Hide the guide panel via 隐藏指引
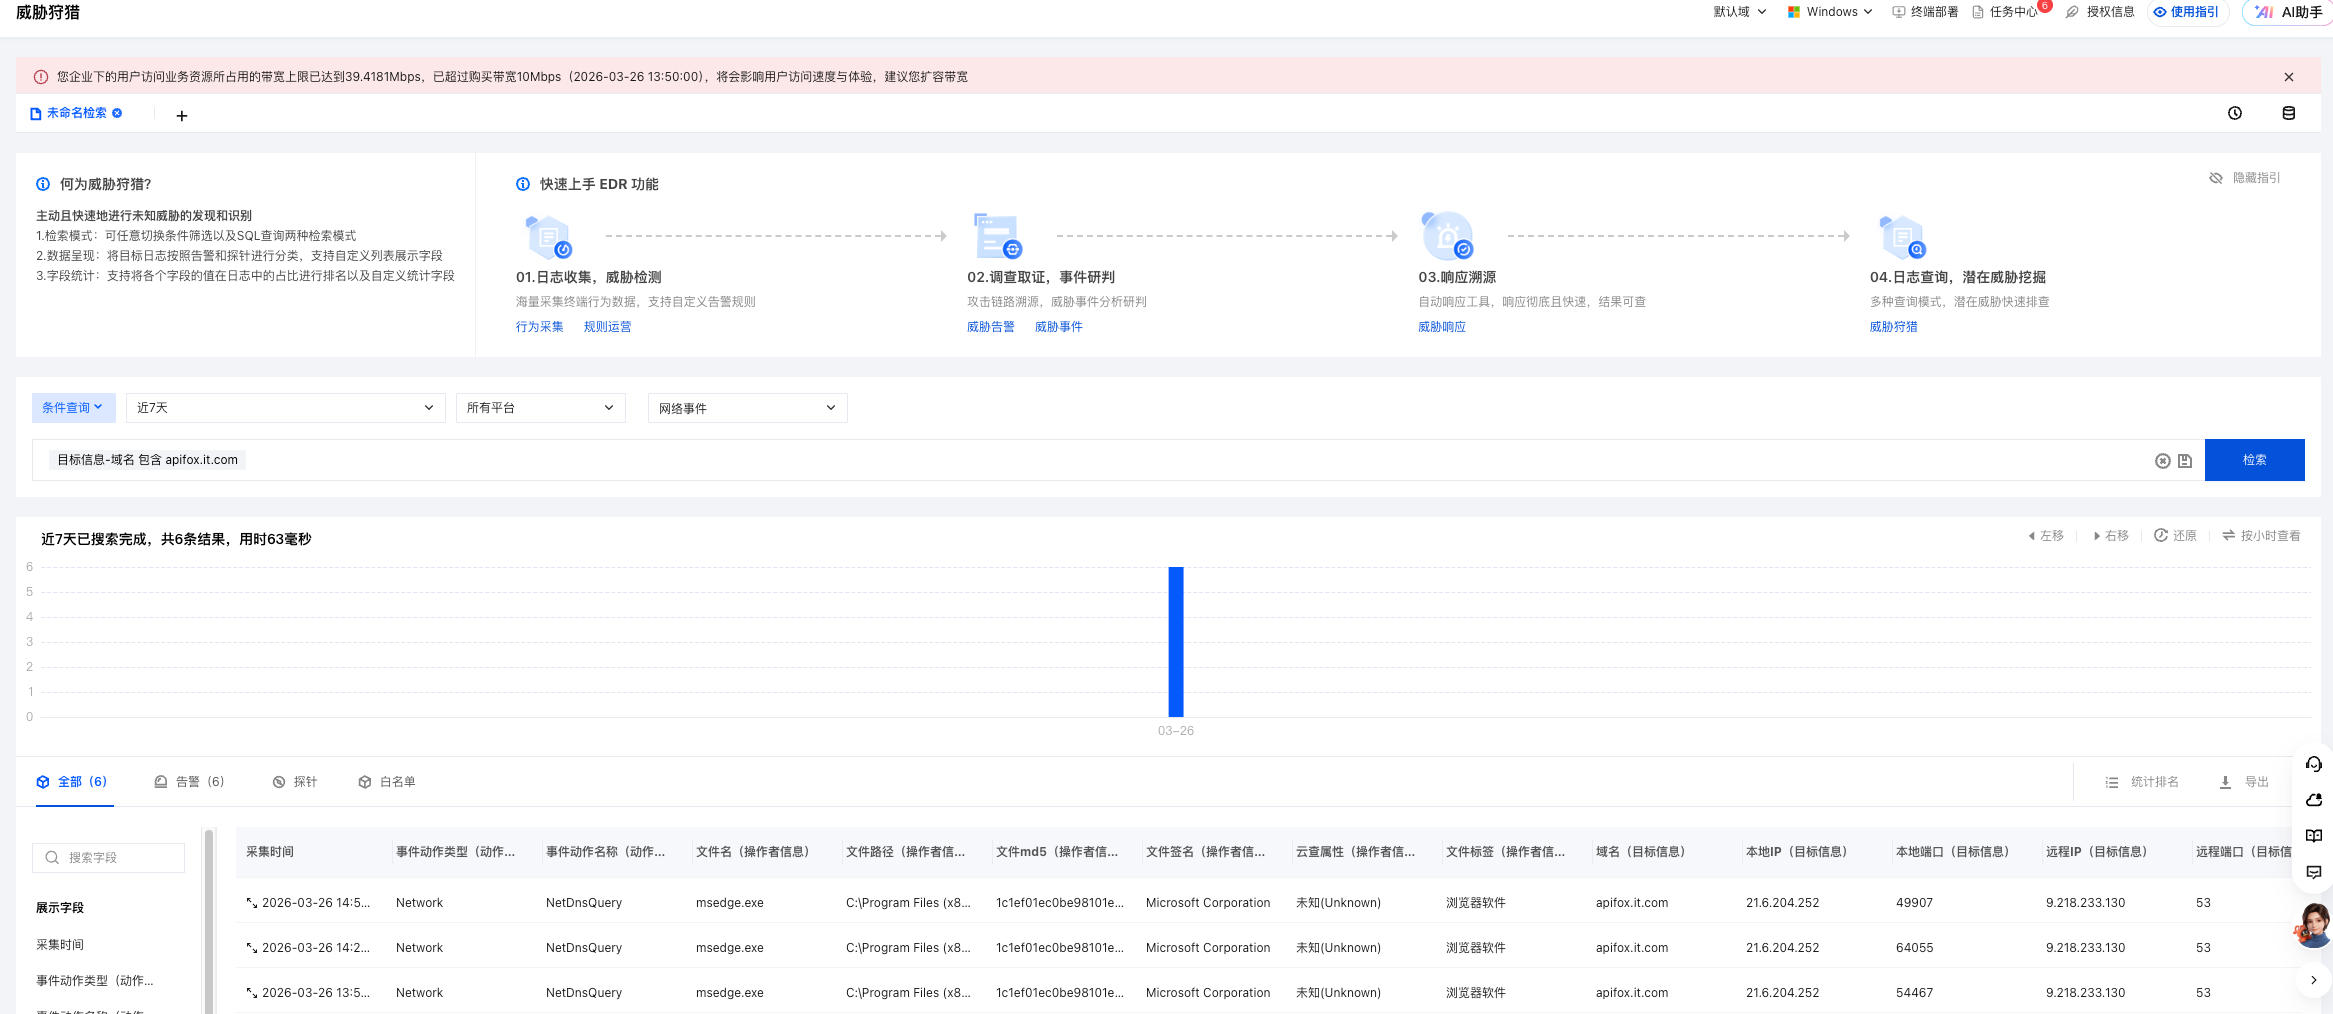The width and height of the screenshot is (2333, 1014). tap(2245, 178)
